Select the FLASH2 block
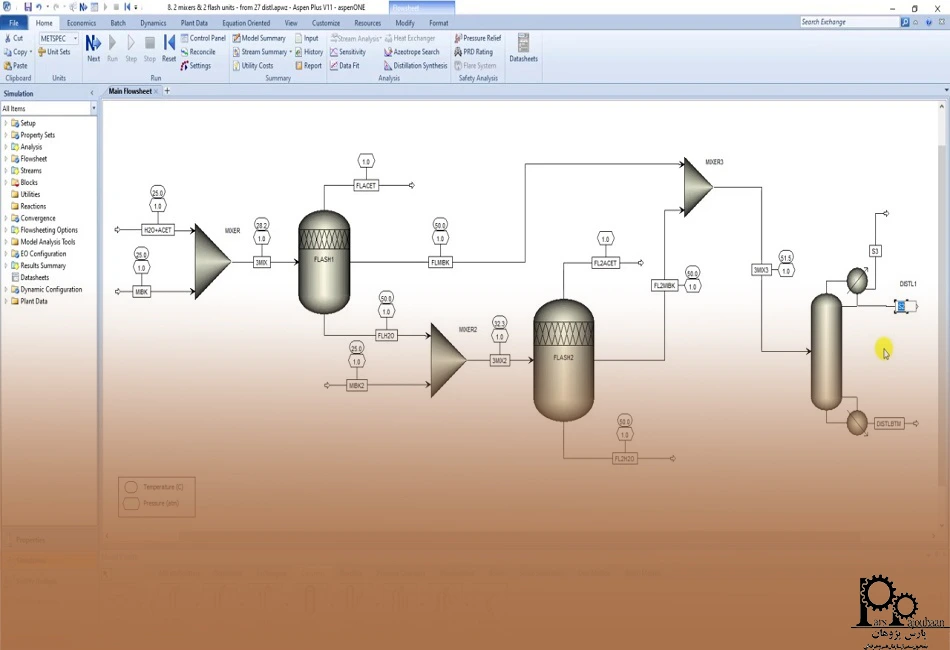950x650 pixels. (x=563, y=360)
